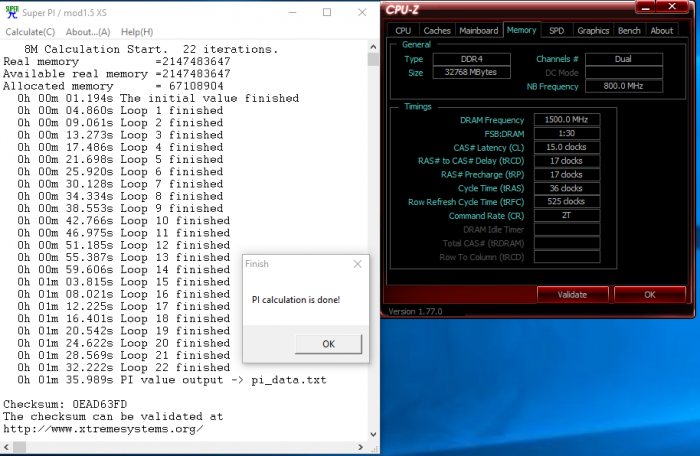The image size is (700, 456).
Task: Click the DRAM Frequency 1500.0 MHz value
Action: point(567,120)
